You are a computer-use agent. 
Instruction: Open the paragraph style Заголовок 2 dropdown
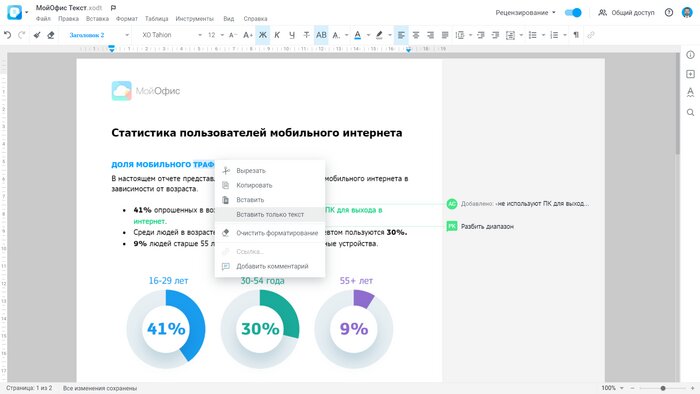98,35
